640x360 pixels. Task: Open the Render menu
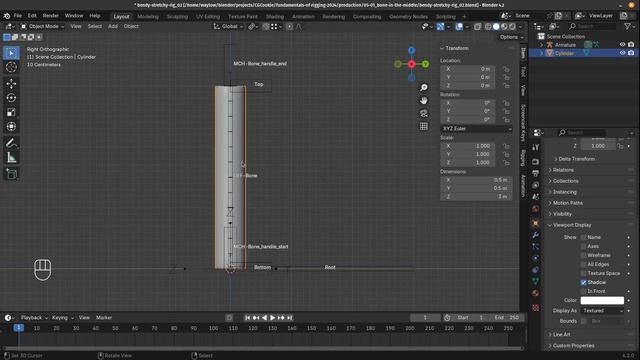tap(51, 16)
